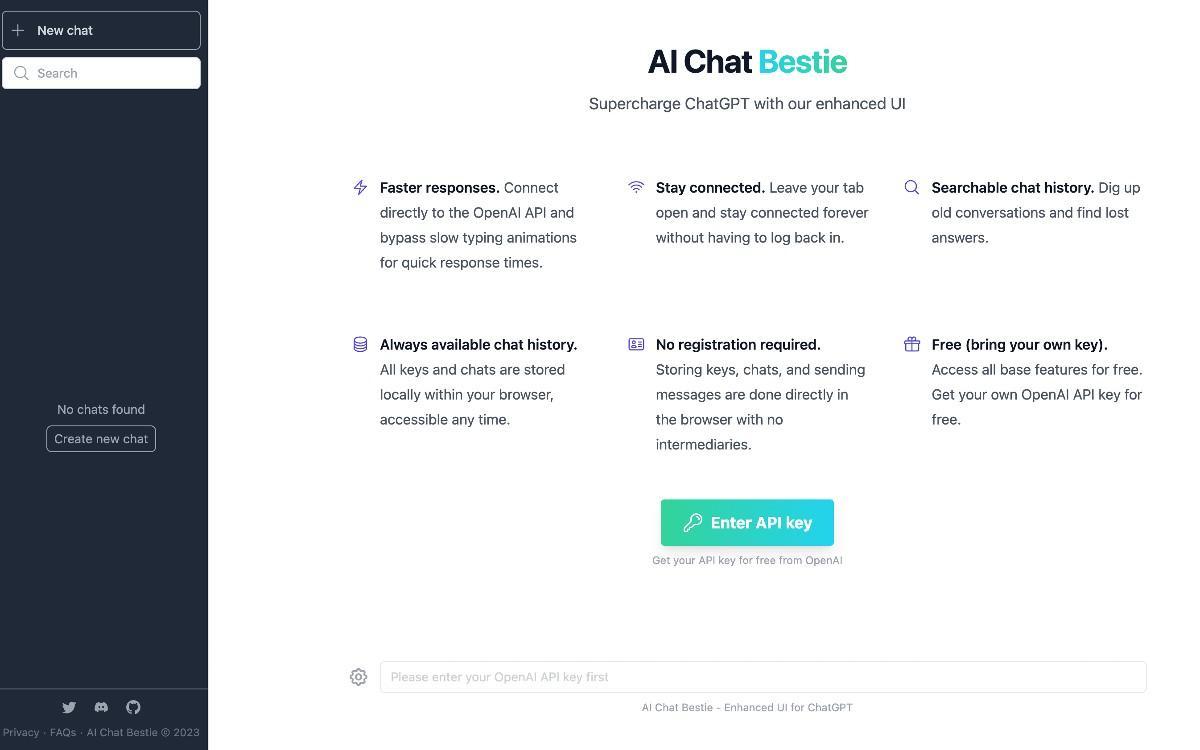Click the ID card icon near No registration required
The image size is (1200, 750).
(636, 344)
